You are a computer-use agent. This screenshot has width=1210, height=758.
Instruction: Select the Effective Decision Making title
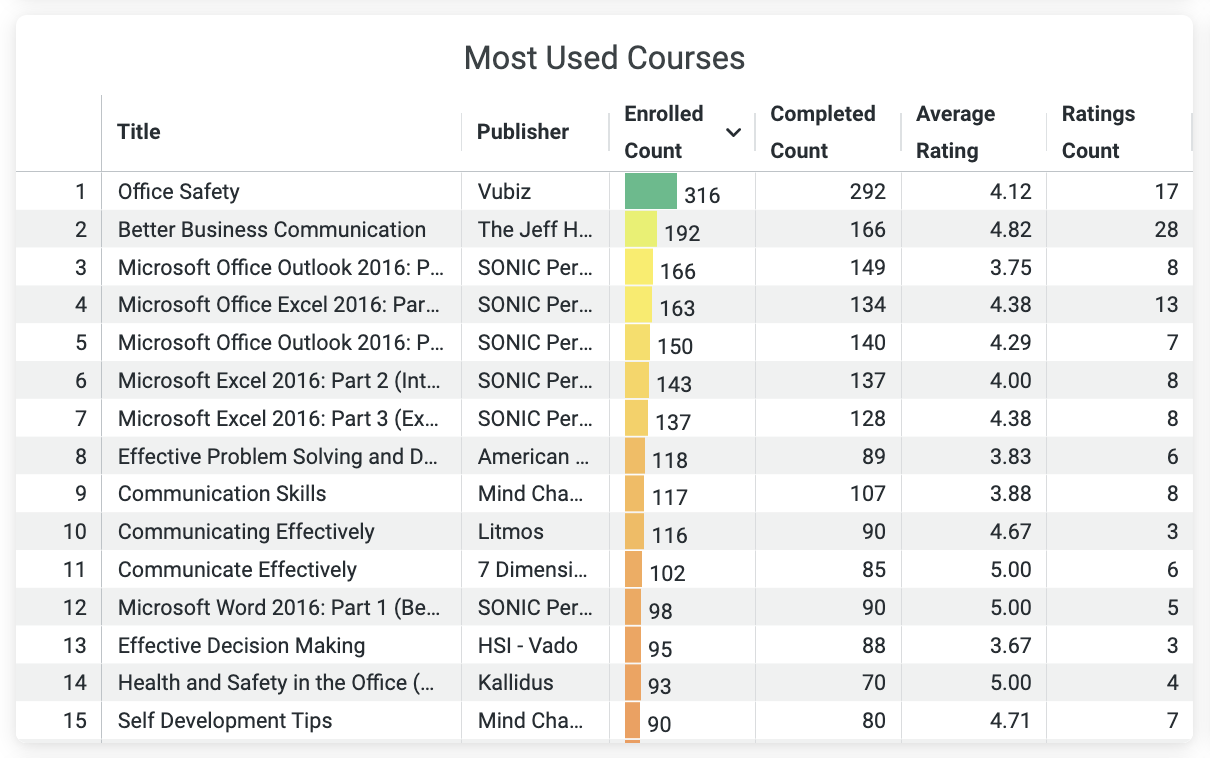click(241, 645)
